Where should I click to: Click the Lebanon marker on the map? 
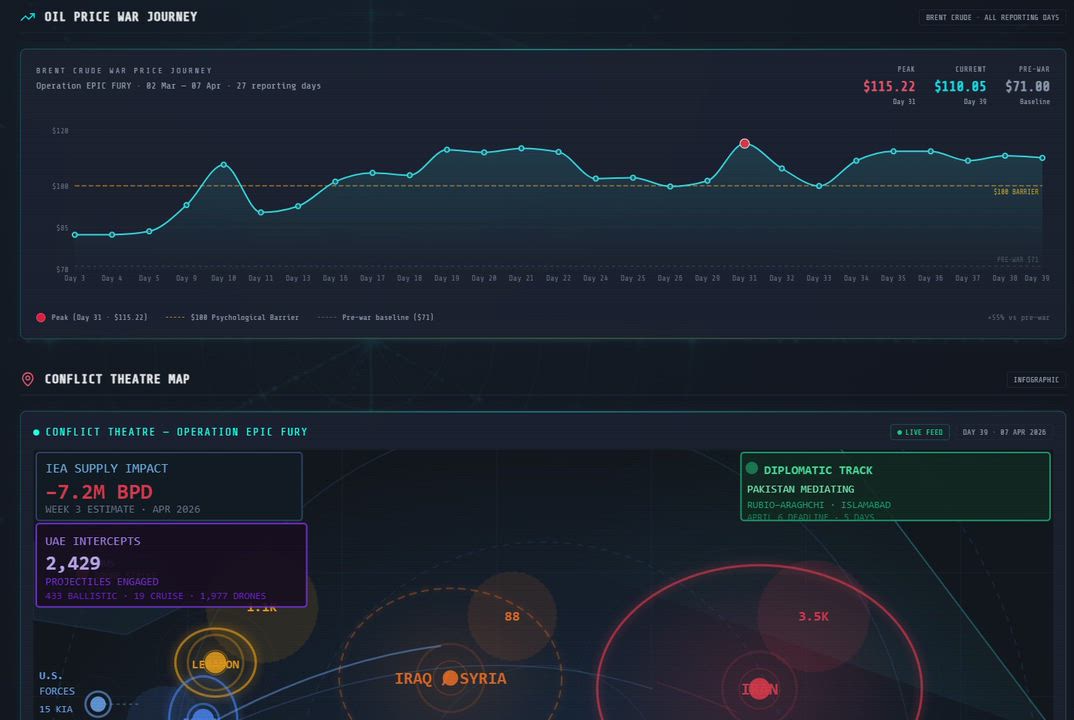point(216,662)
